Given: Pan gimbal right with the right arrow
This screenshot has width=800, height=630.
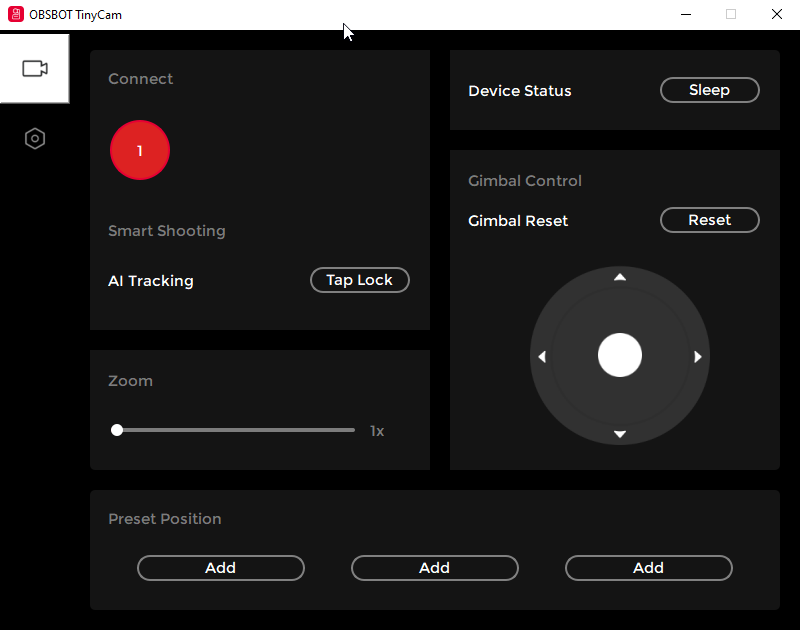Looking at the screenshot, I should (x=697, y=357).
